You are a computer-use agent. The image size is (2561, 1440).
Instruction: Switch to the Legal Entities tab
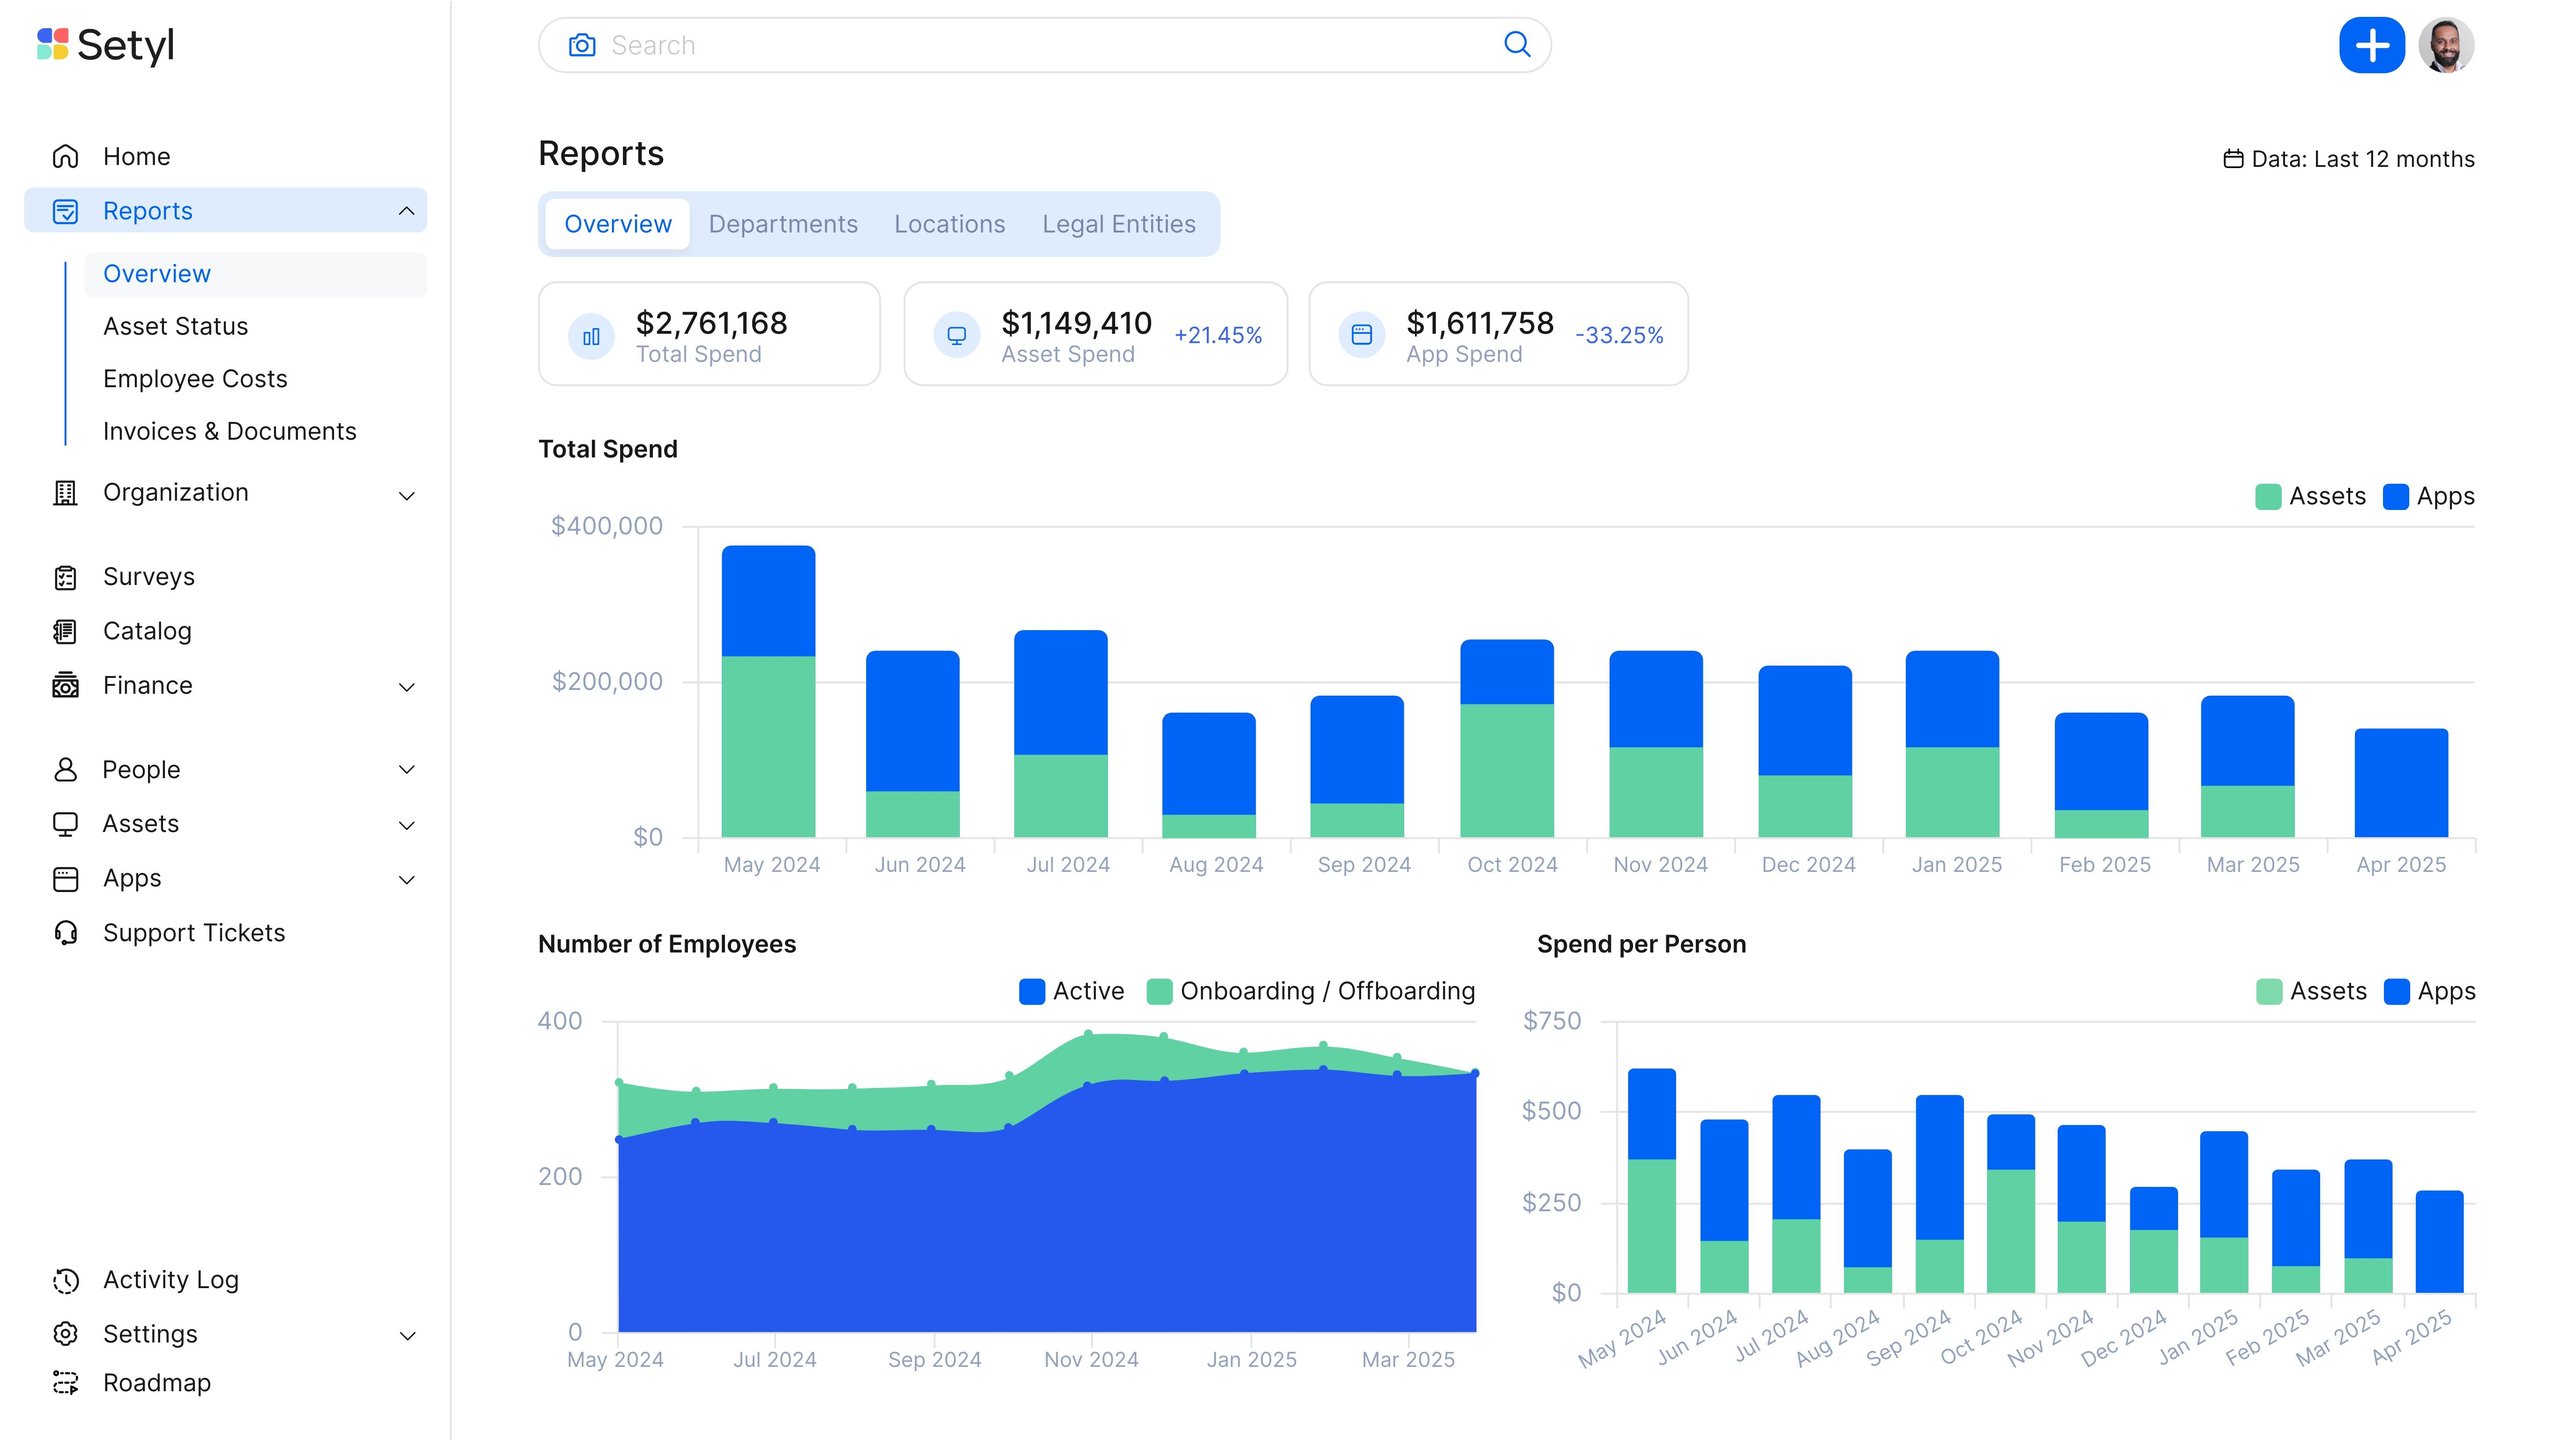coord(1118,224)
